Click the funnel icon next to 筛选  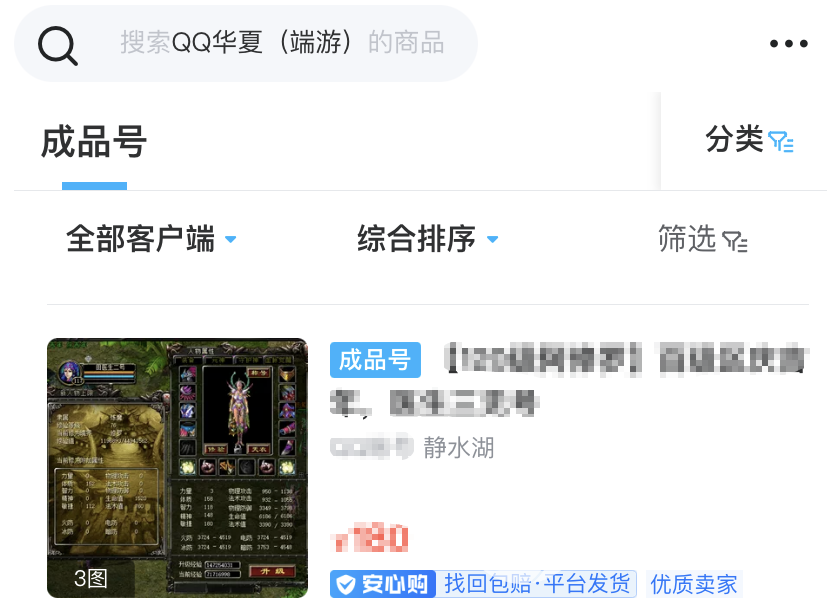[735, 242]
